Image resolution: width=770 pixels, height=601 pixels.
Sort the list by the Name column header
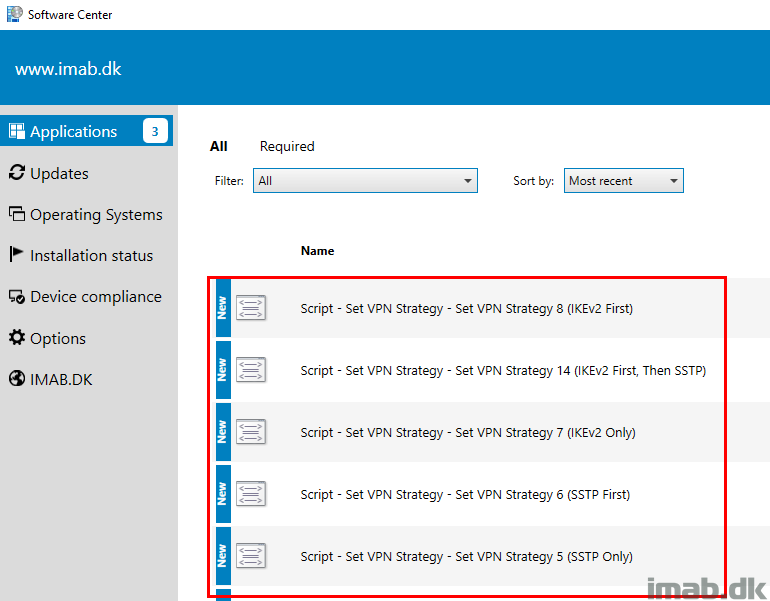[317, 251]
